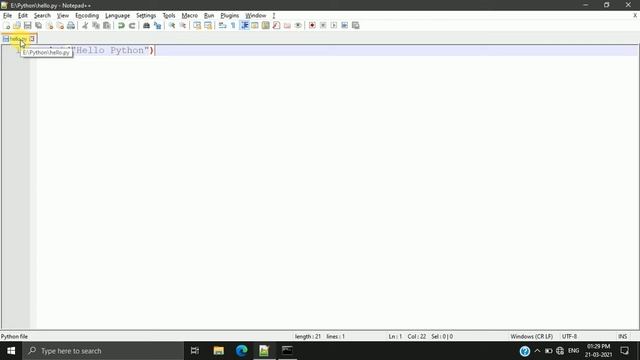Click 'UTF-8' encoding status bar entry
640x360 pixels.
pos(569,336)
